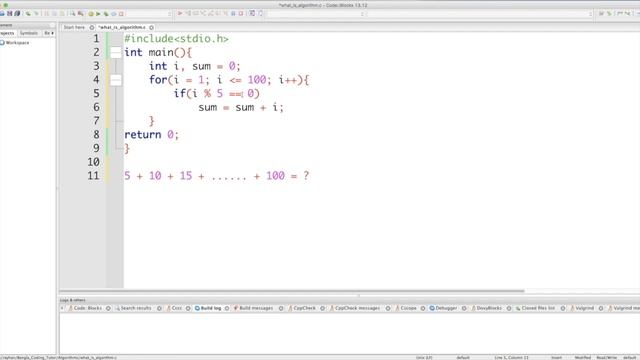Screen dimensions: 640x360
Task: Click line number 11 in the margin
Action: tap(93, 176)
